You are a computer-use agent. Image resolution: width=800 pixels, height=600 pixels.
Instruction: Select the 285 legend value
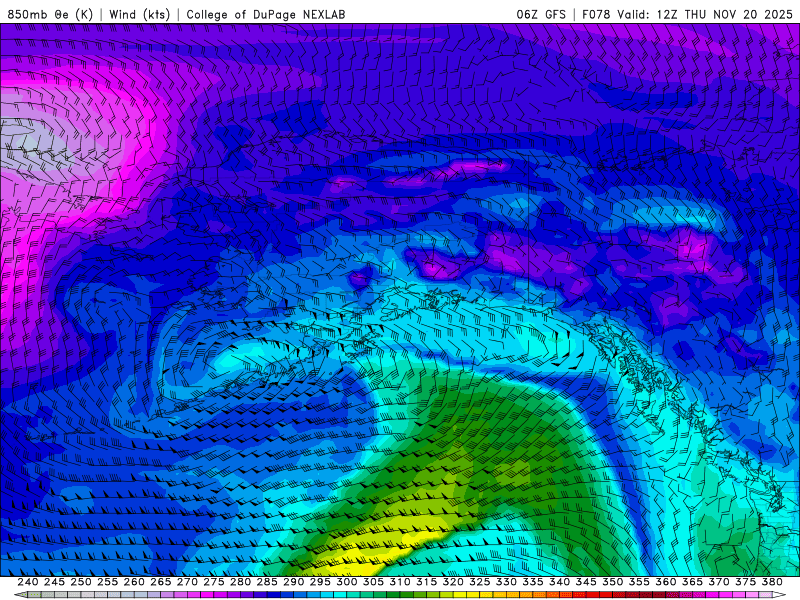pos(267,582)
